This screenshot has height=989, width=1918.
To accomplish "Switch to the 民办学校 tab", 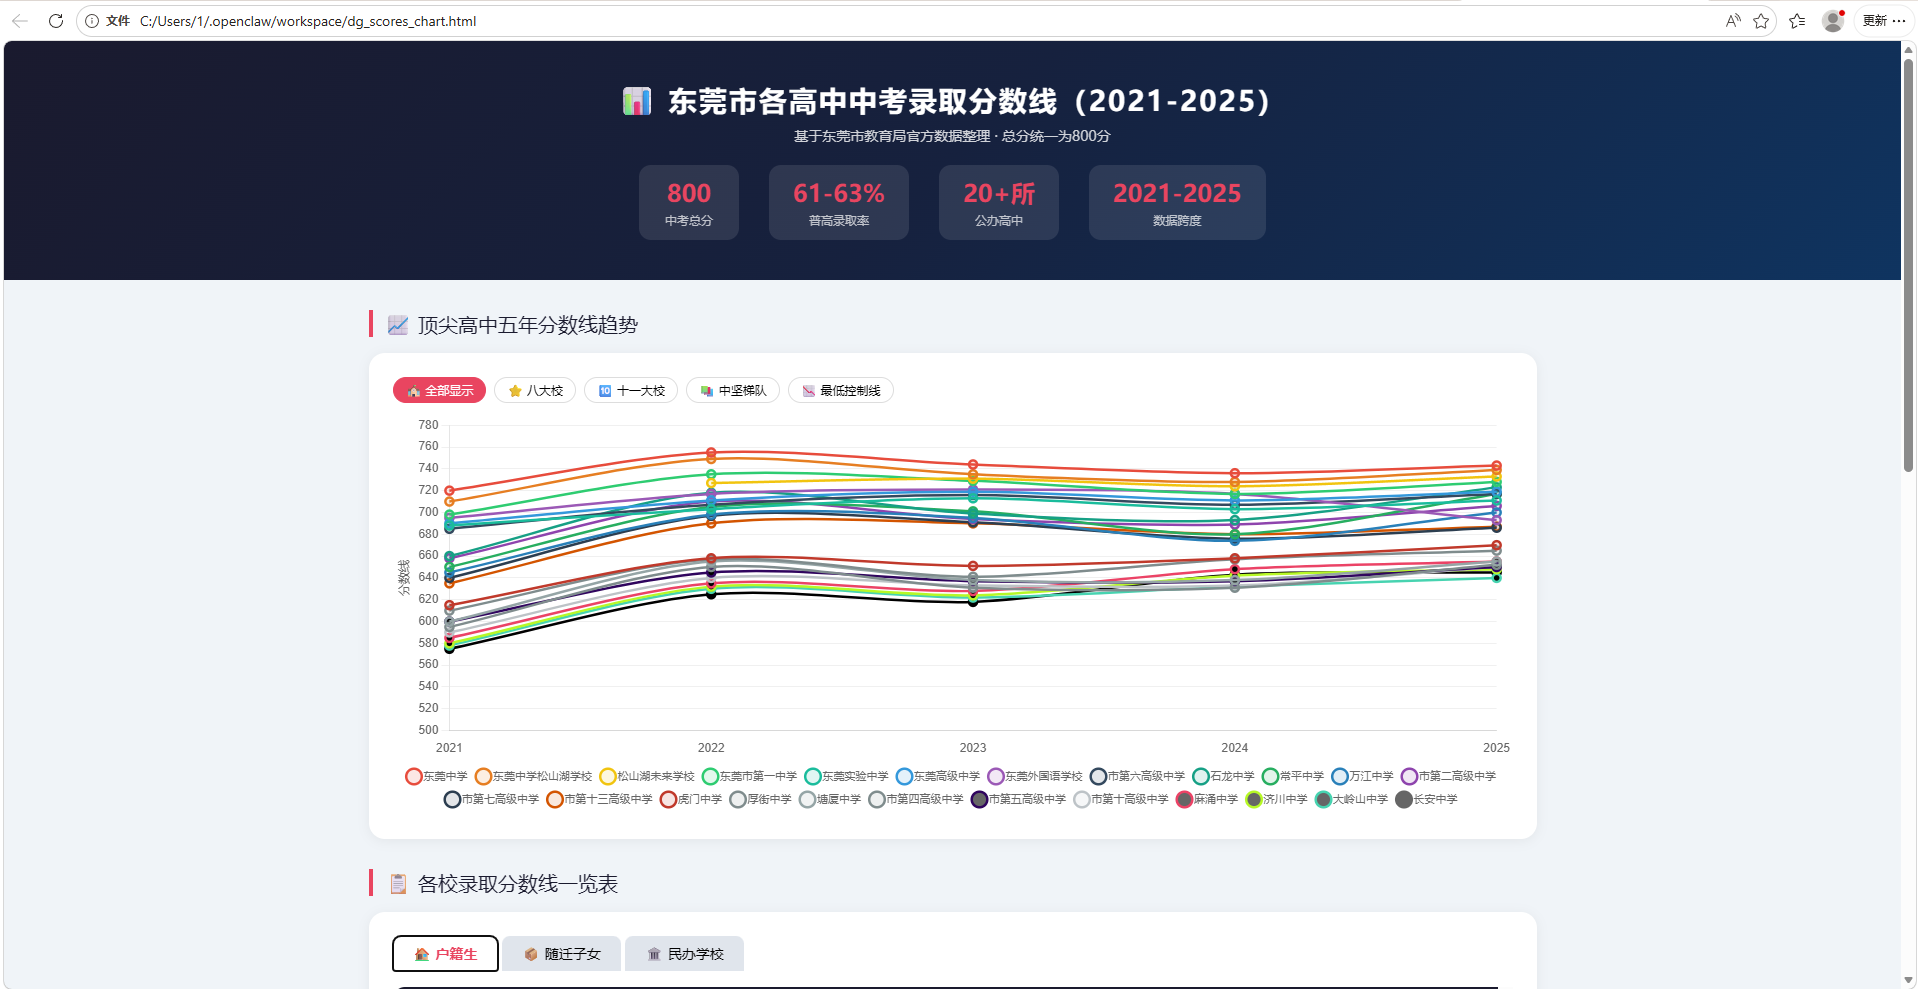I will coord(685,954).
